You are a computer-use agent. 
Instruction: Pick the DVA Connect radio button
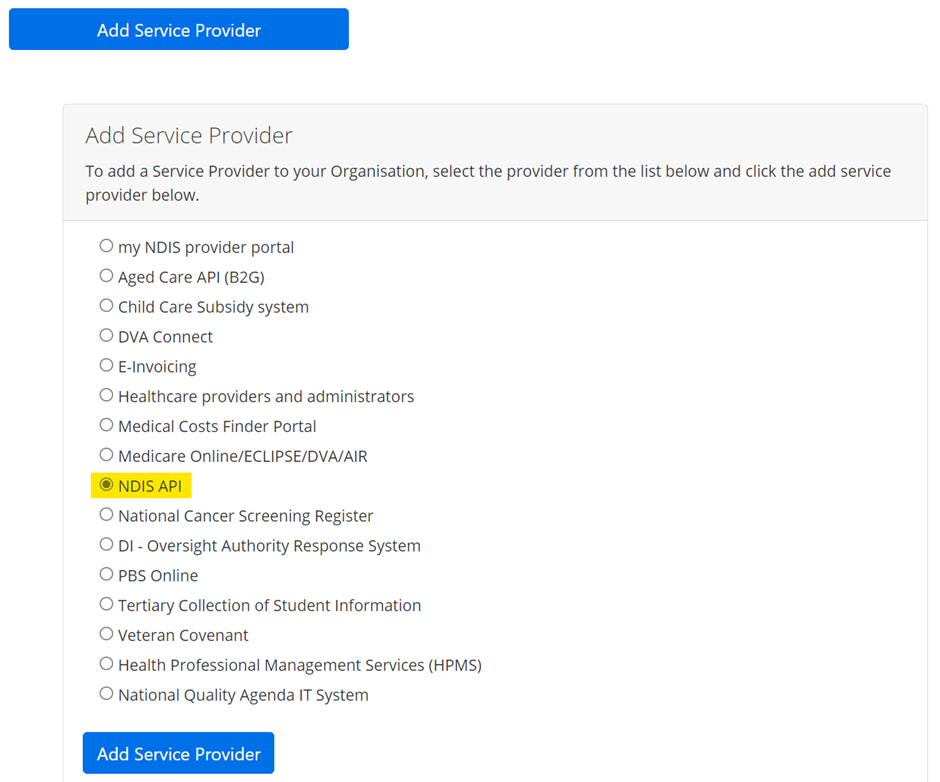(x=106, y=336)
